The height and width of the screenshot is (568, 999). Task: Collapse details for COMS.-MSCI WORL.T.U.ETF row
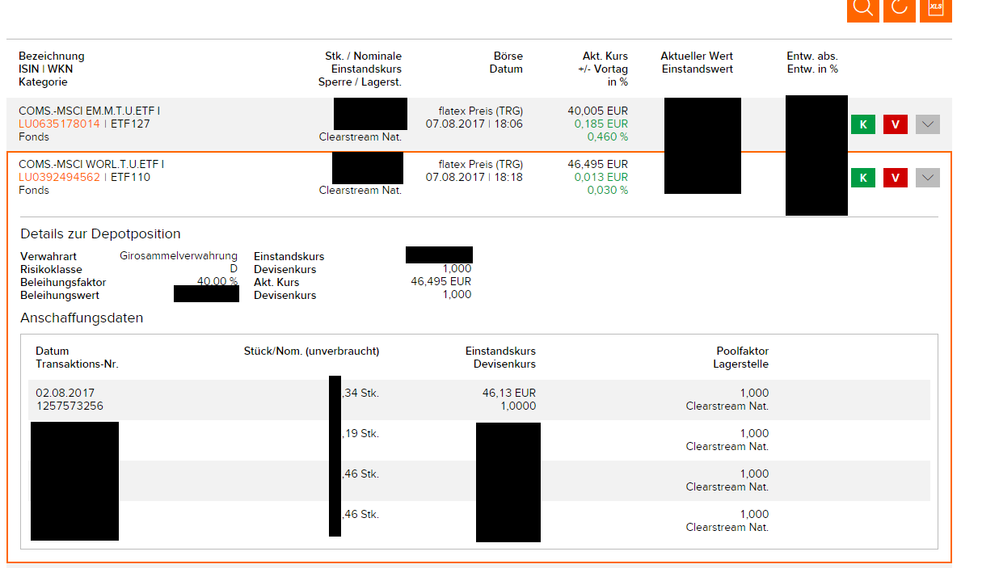coord(927,178)
